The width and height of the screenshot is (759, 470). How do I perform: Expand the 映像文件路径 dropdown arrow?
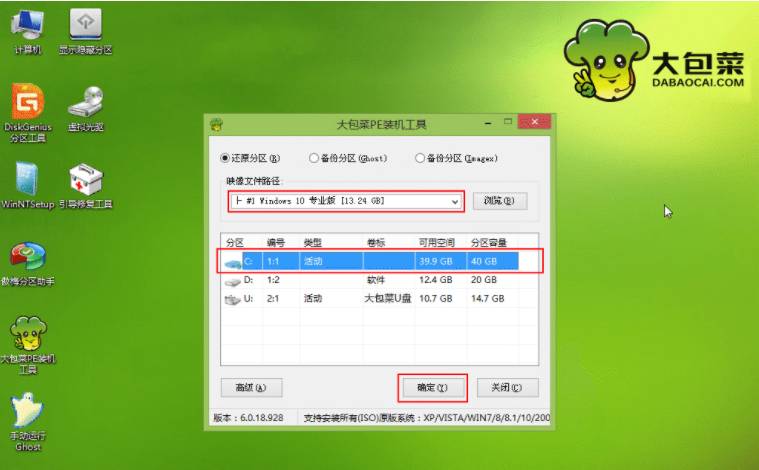[x=456, y=201]
